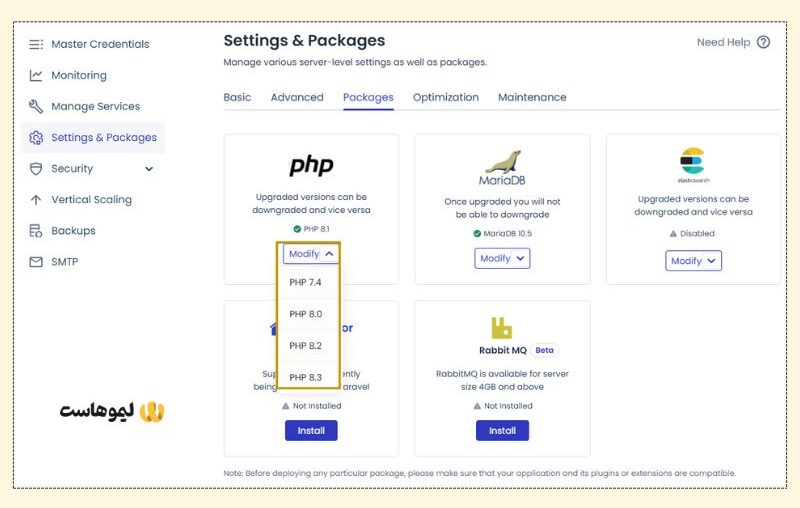Click the Monitoring chart icon
Image resolution: width=800 pixels, height=508 pixels.
pyautogui.click(x=36, y=75)
